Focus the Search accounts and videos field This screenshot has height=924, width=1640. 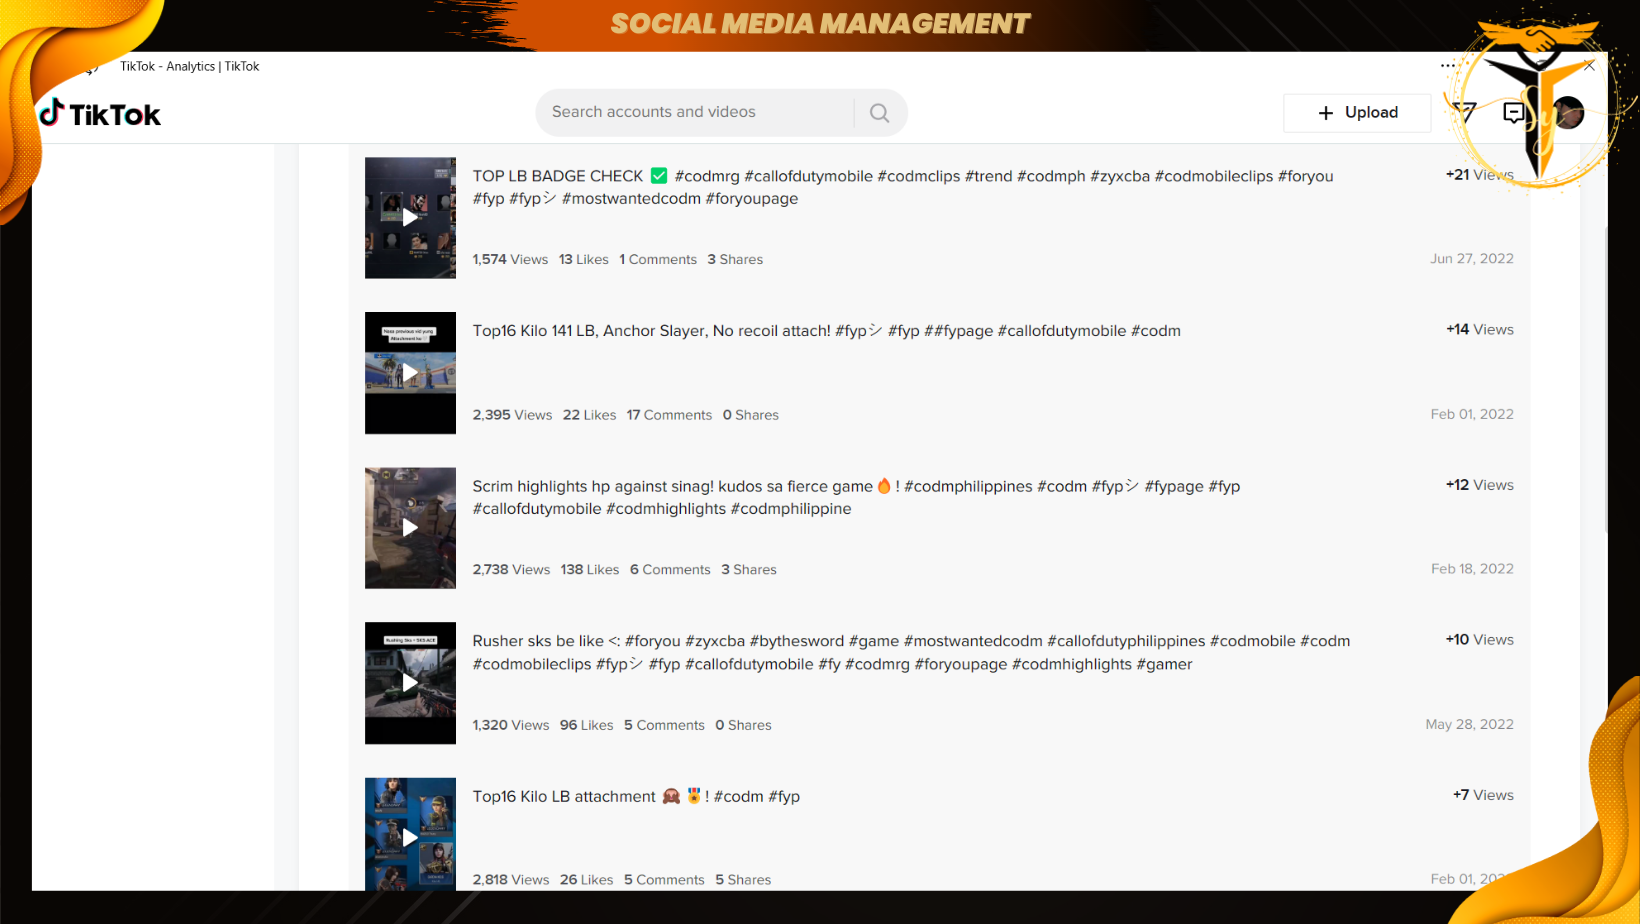695,113
